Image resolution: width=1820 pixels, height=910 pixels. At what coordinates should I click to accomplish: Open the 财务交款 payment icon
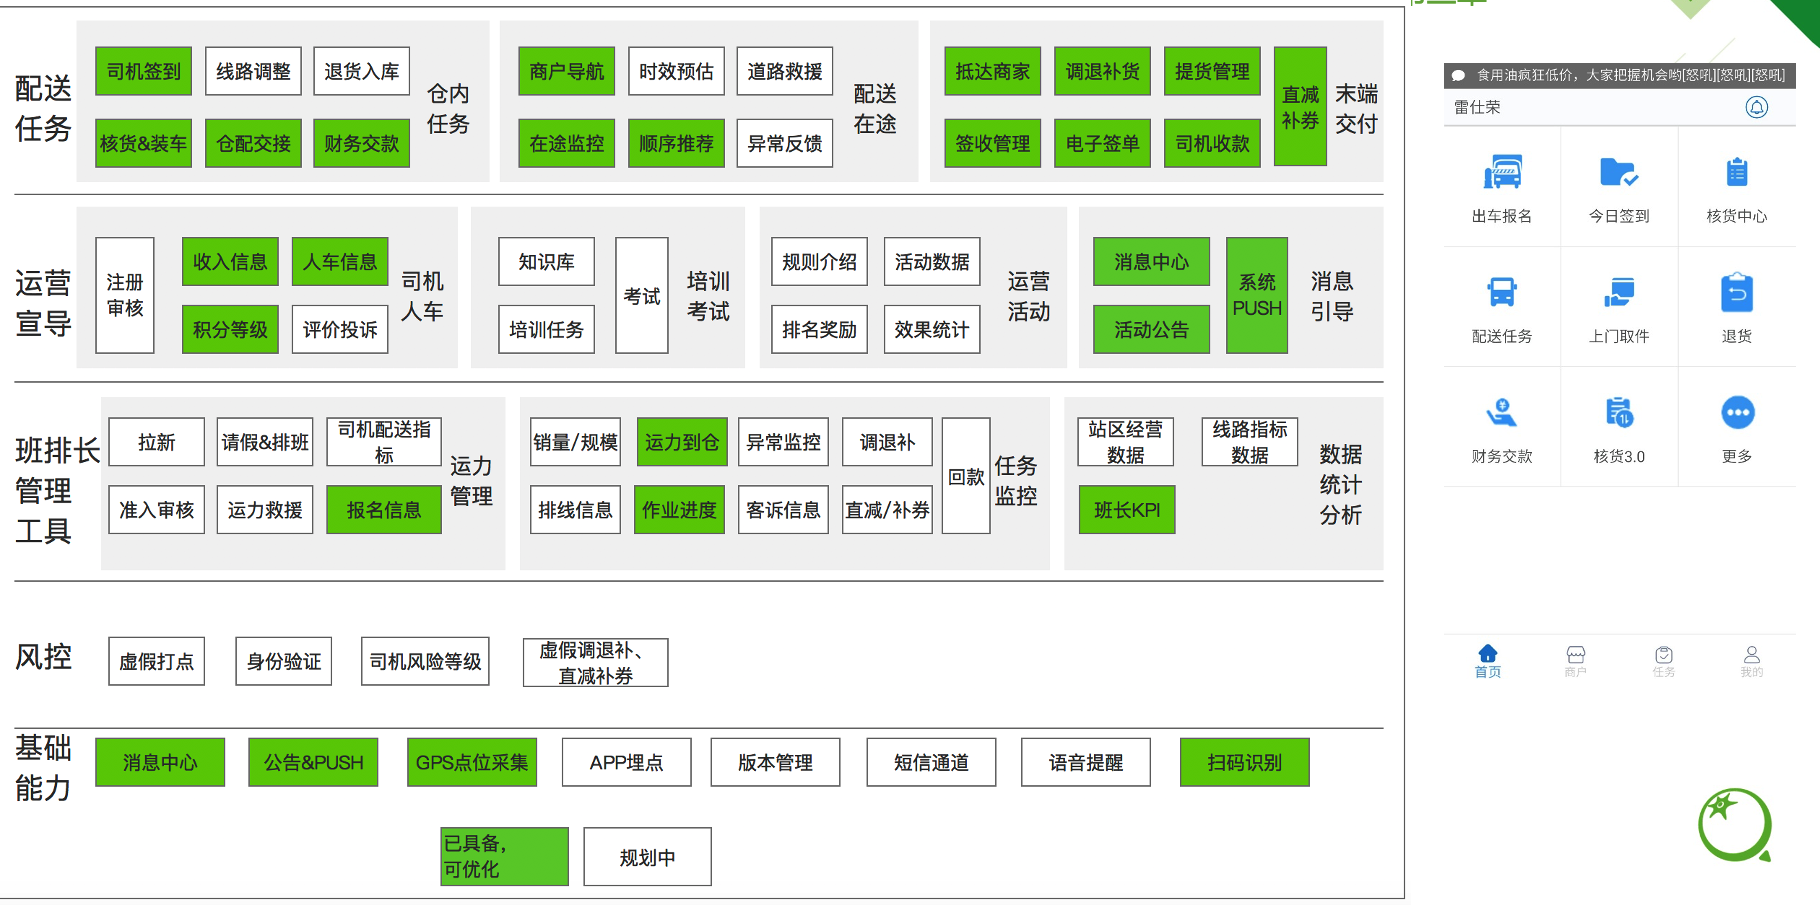(x=1502, y=413)
